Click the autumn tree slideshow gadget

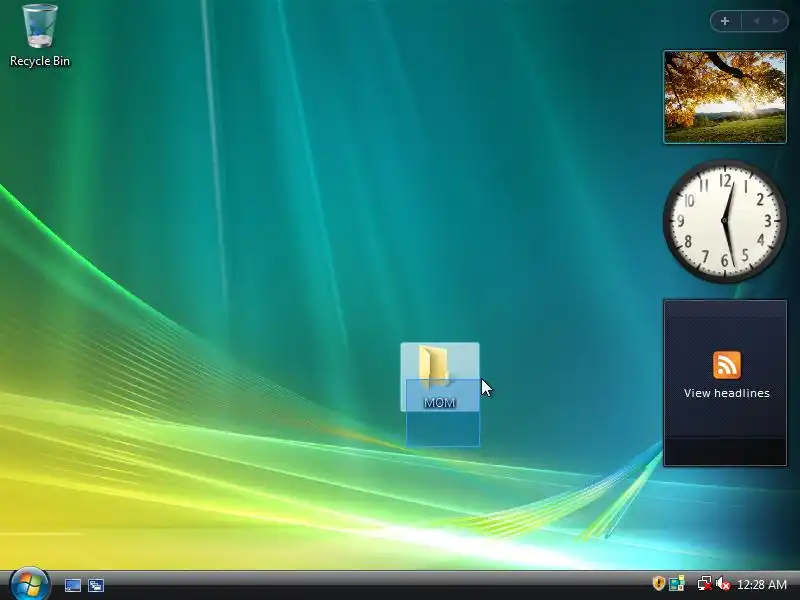pos(725,97)
